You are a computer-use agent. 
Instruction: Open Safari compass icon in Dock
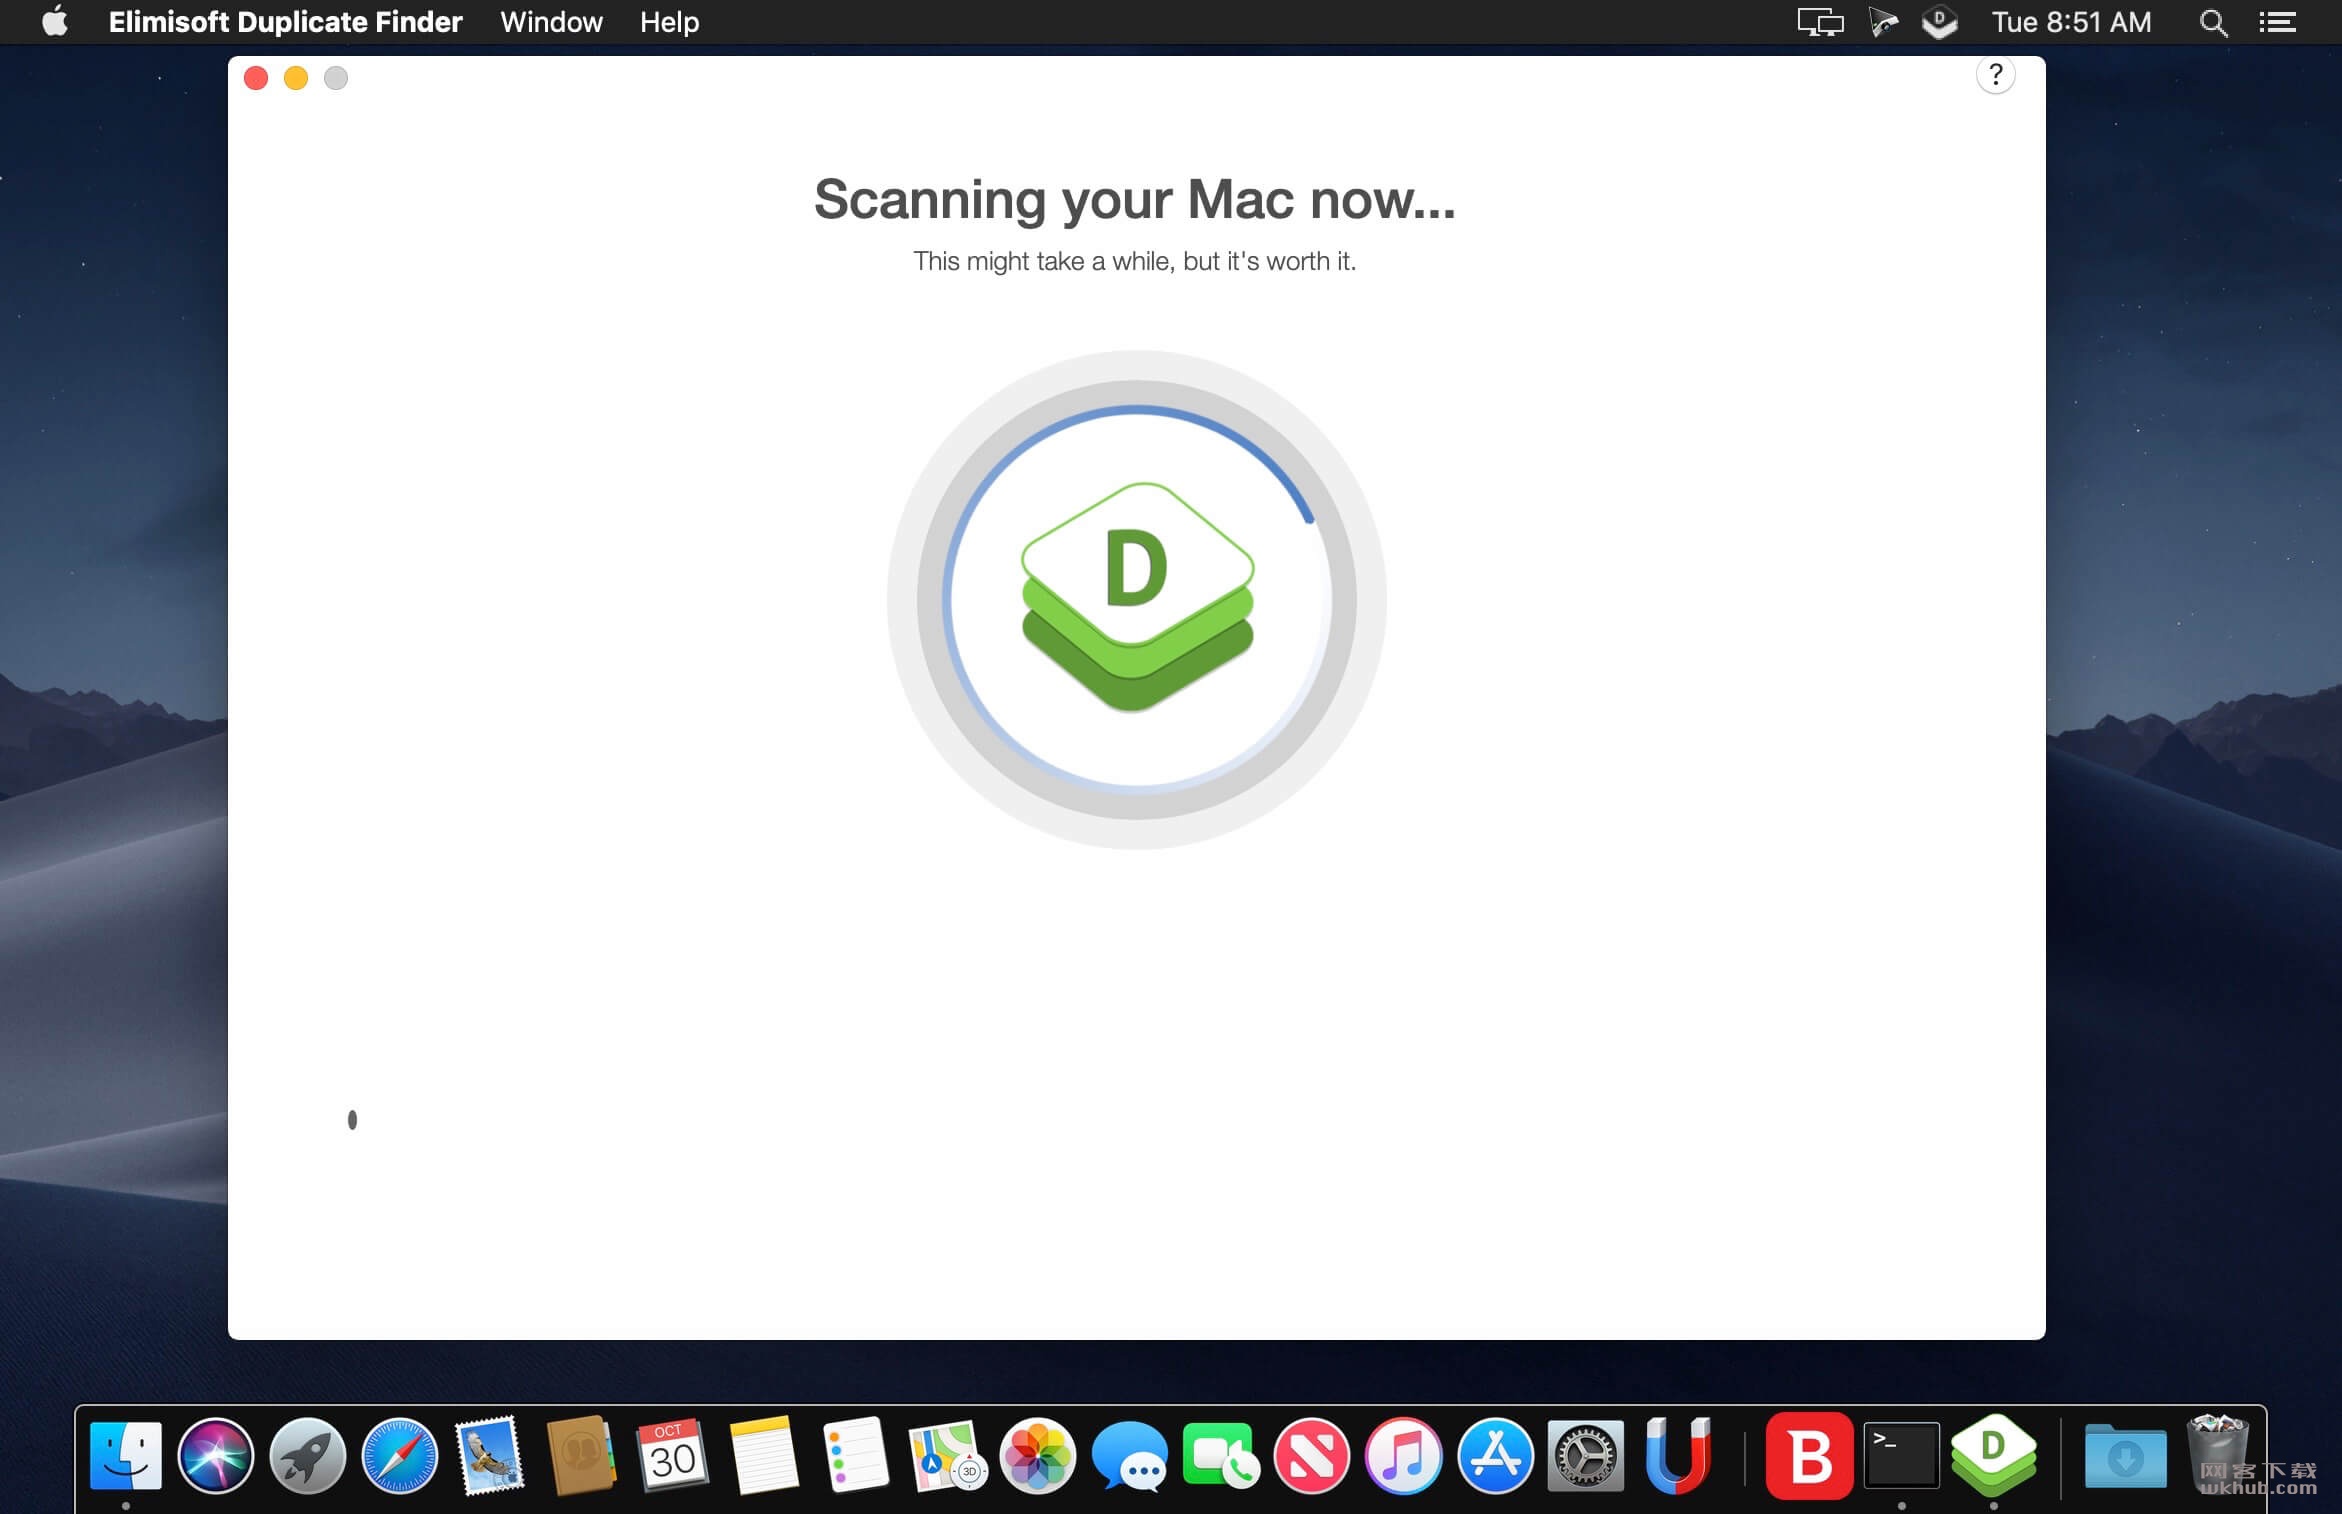click(x=399, y=1455)
